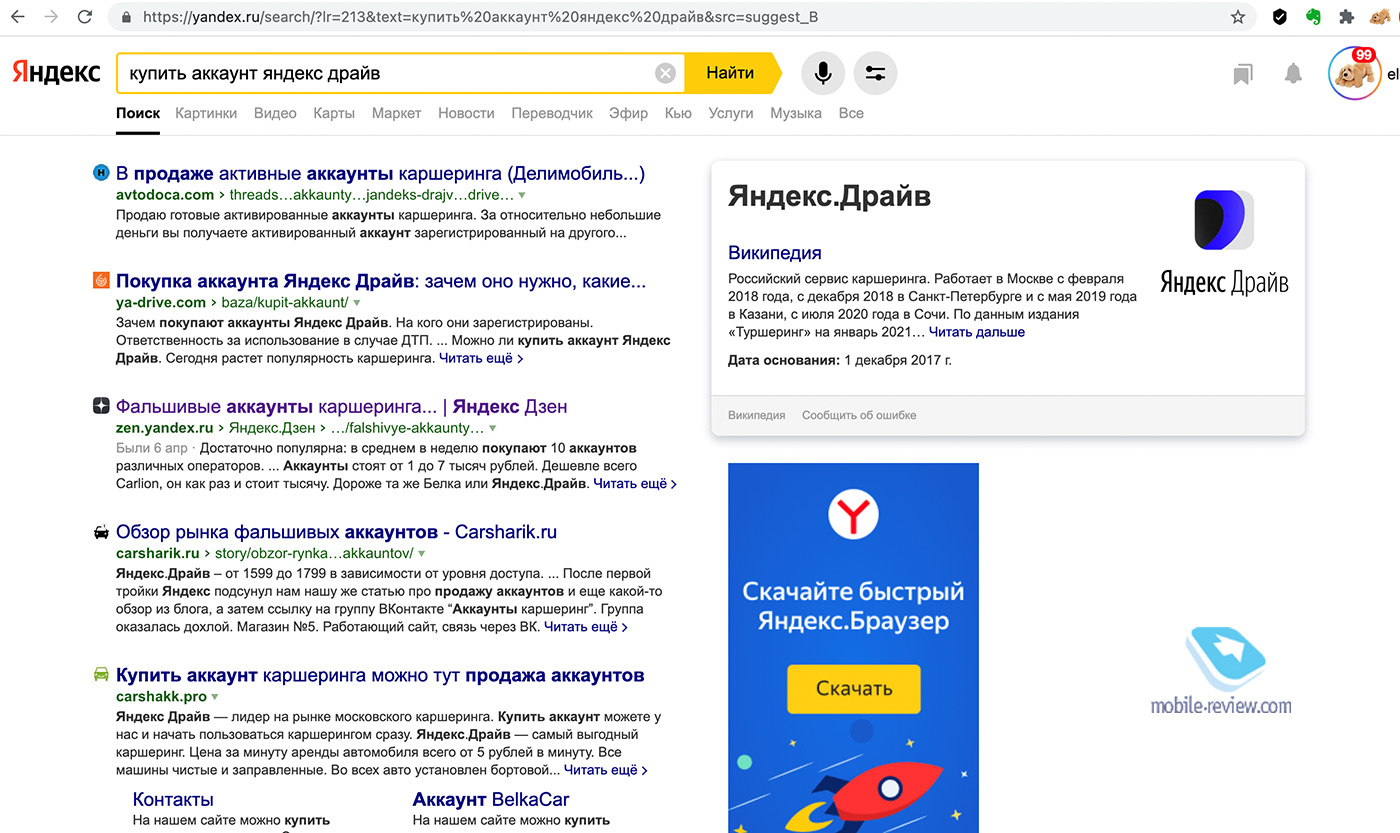Click the carshakk.pro car favicon

coord(101,675)
